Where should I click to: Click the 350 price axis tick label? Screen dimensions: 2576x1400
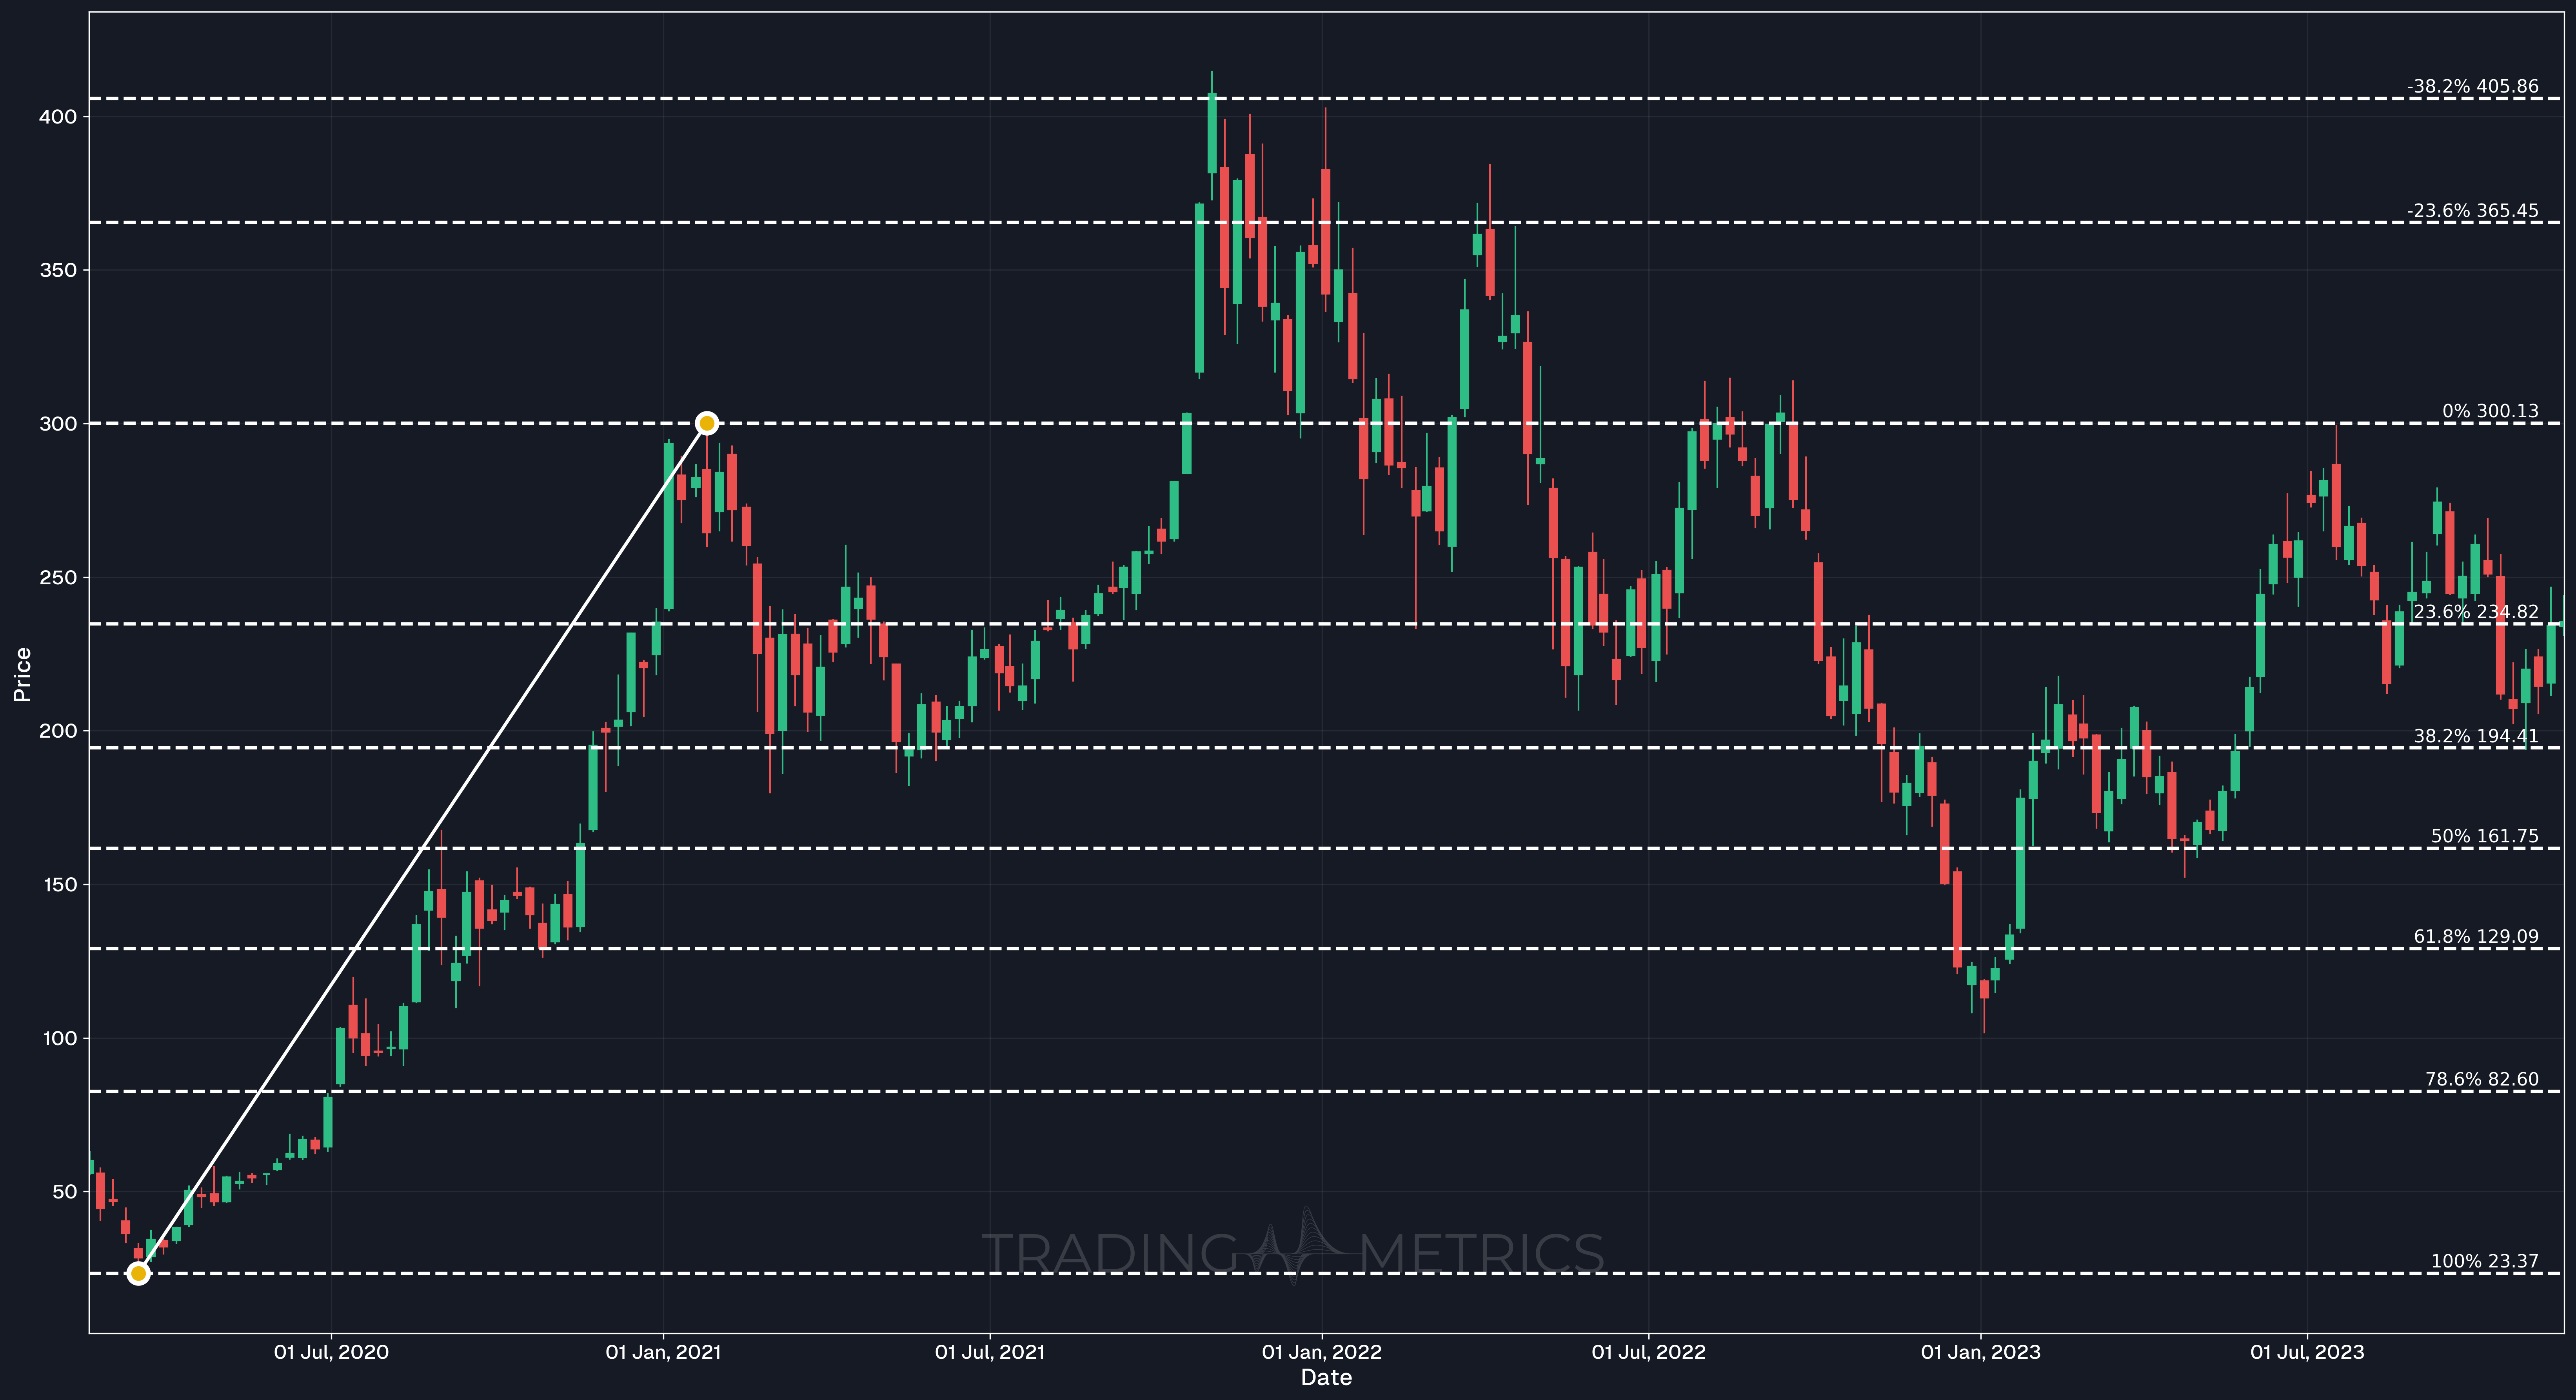click(x=58, y=270)
